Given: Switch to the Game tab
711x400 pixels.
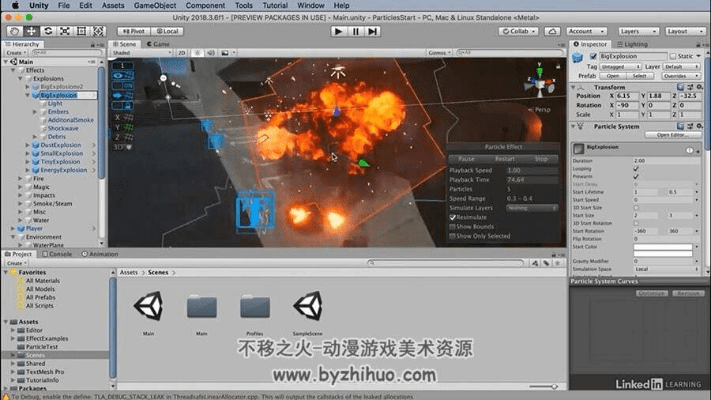Looking at the screenshot, I should 158,44.
